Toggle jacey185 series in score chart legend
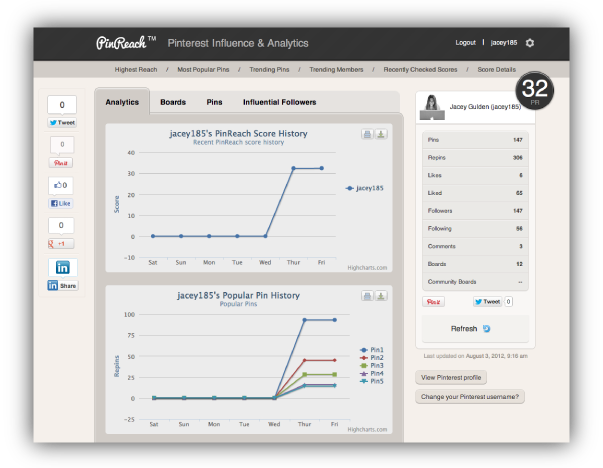 coord(365,188)
